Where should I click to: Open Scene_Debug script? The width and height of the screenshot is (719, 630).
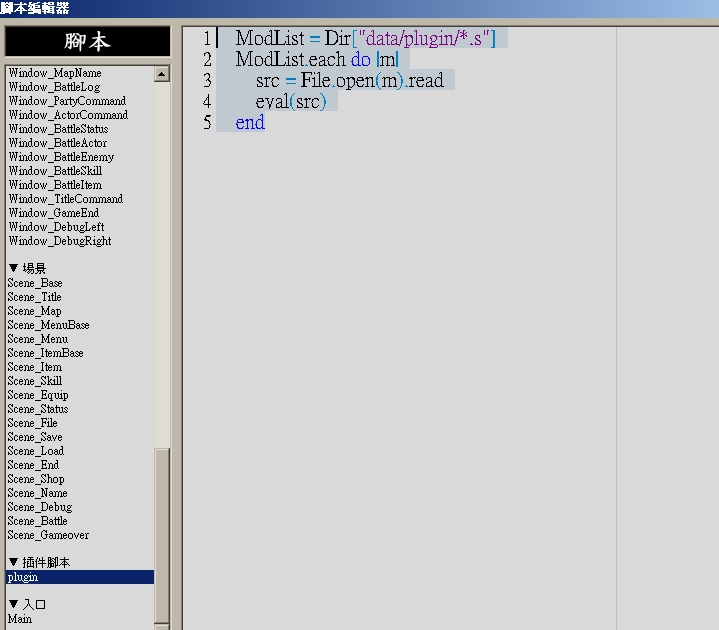(40, 507)
